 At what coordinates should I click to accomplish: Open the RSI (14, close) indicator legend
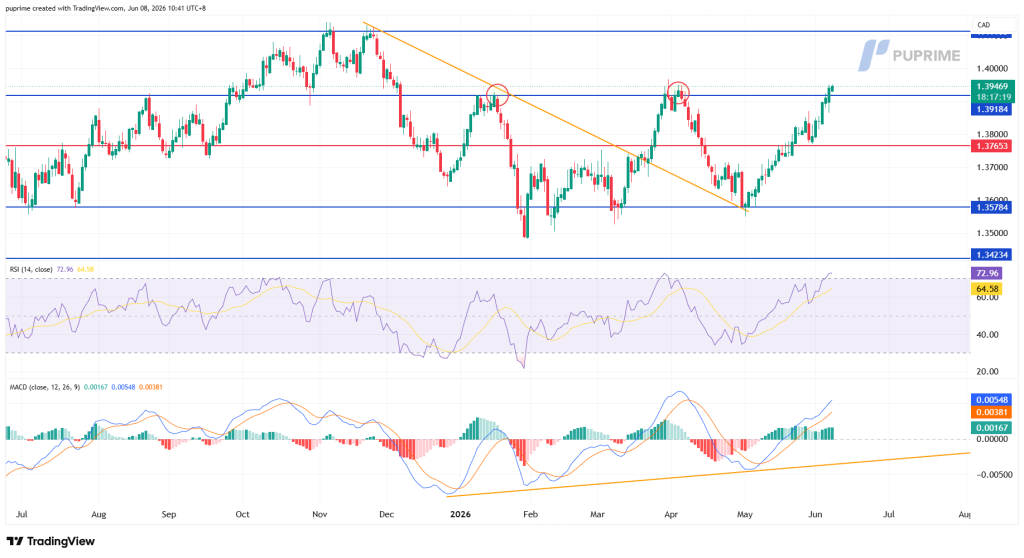(x=31, y=269)
